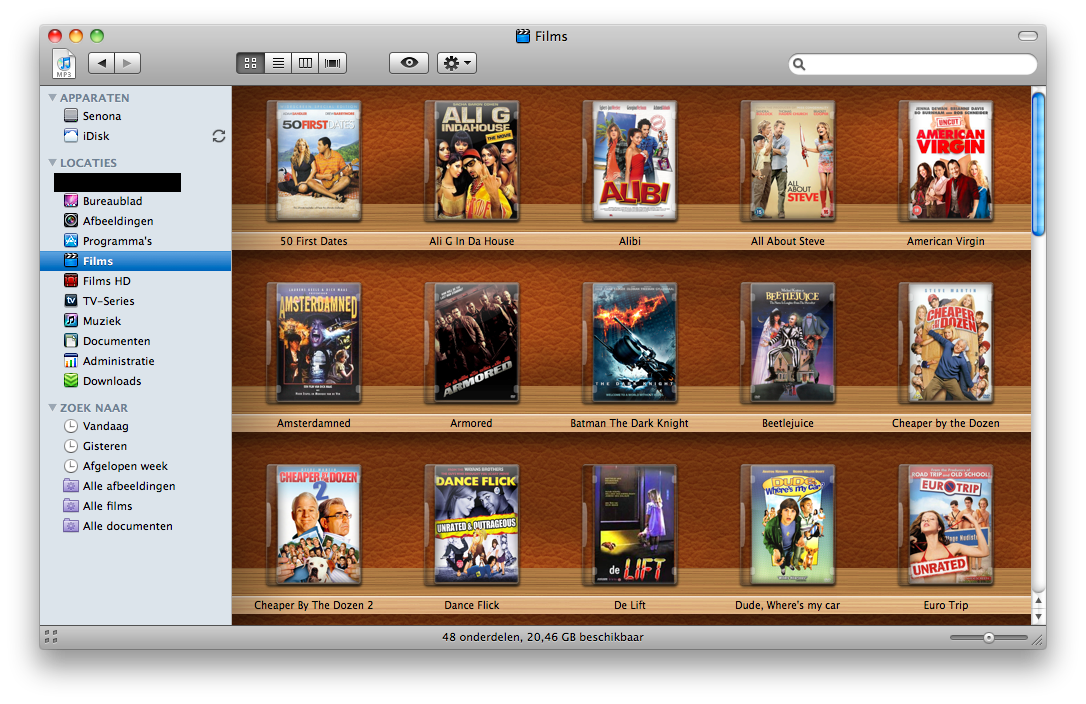1086x704 pixels.
Task: Select the Batman The Dark Knight cover
Action: [630, 343]
